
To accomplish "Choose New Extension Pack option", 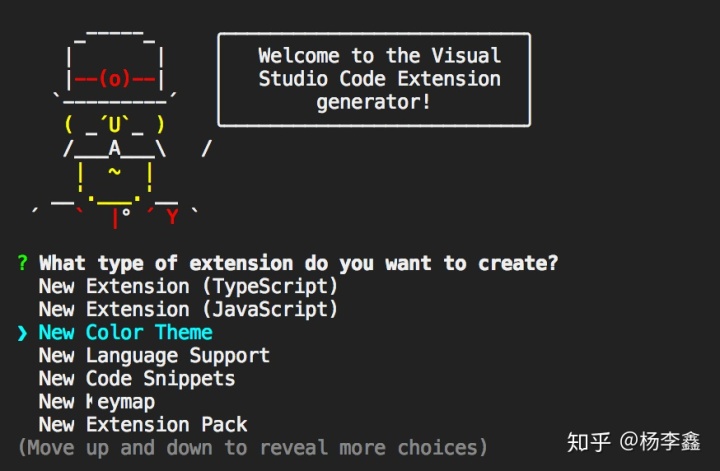I will [x=143, y=425].
